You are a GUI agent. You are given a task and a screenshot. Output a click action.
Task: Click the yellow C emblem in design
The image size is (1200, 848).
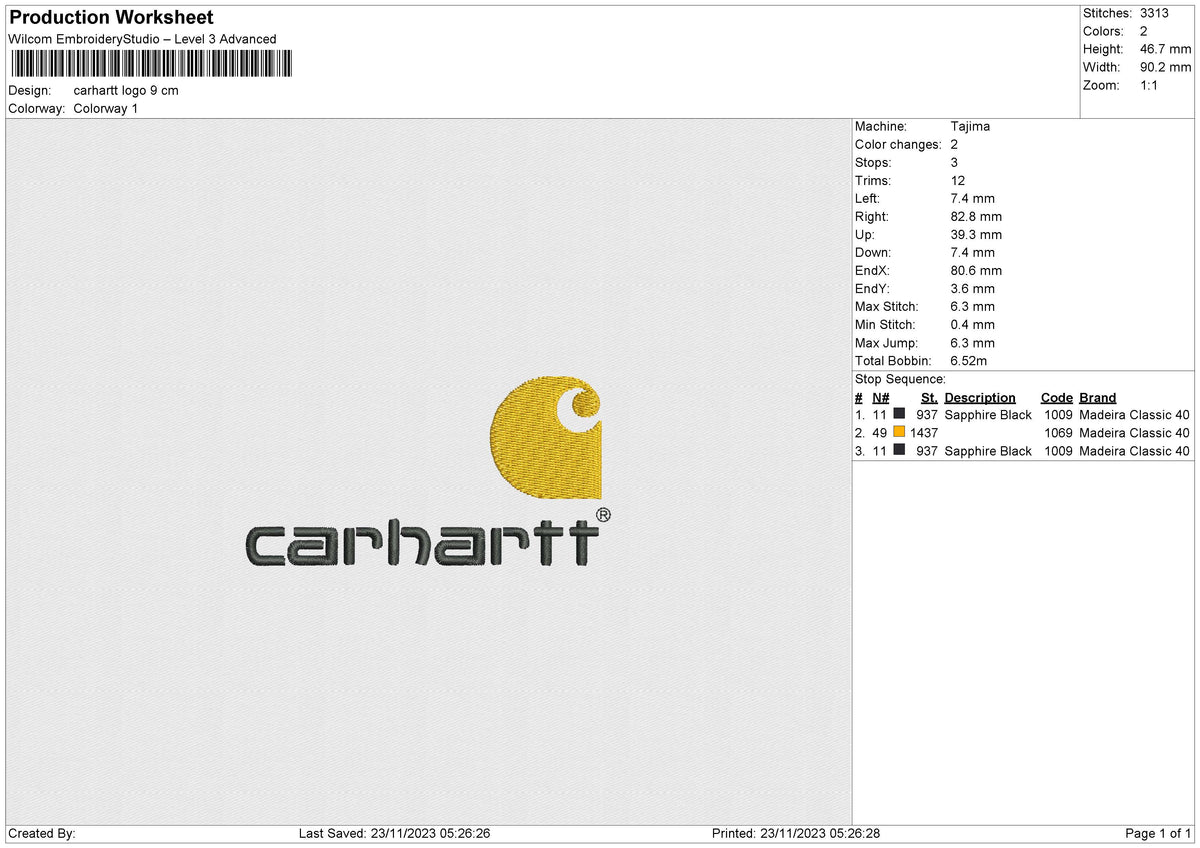coord(547,438)
